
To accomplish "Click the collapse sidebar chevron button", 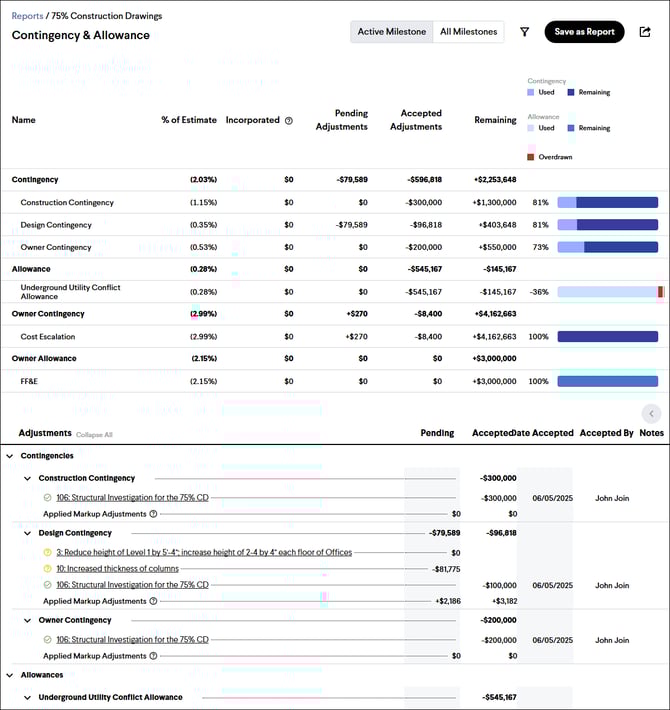I will click(651, 413).
